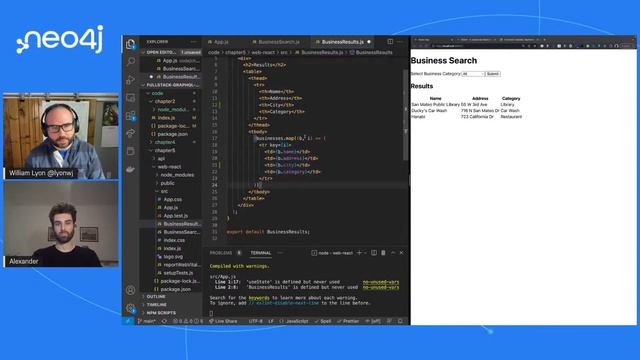
Task: Add a new terminal with plus icon
Action: click(359, 253)
